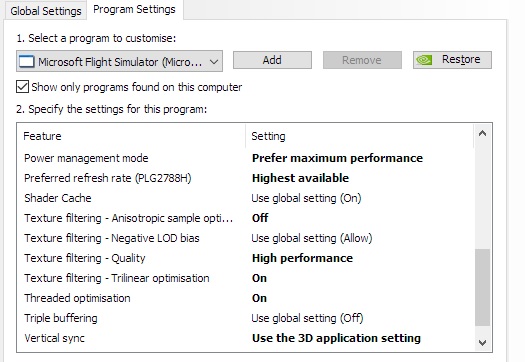Change the Power management mode setting
Viewport: 525px width, 362px height.
coord(337,158)
